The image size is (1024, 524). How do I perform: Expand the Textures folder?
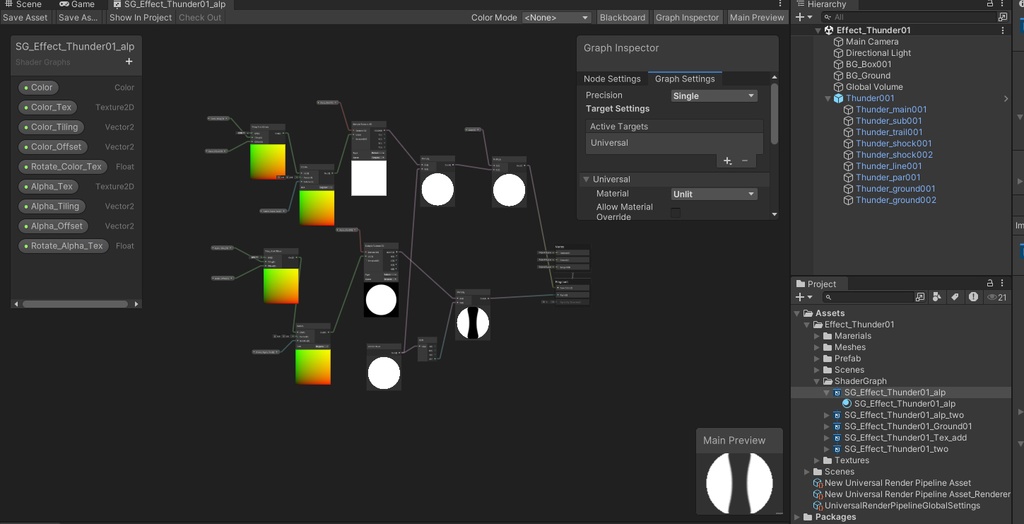(817, 461)
